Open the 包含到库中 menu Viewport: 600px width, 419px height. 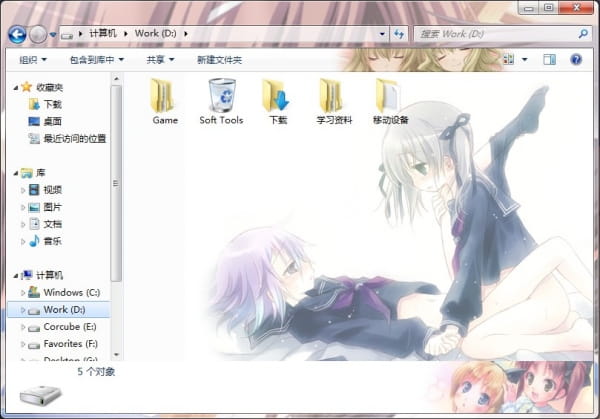[x=97, y=60]
